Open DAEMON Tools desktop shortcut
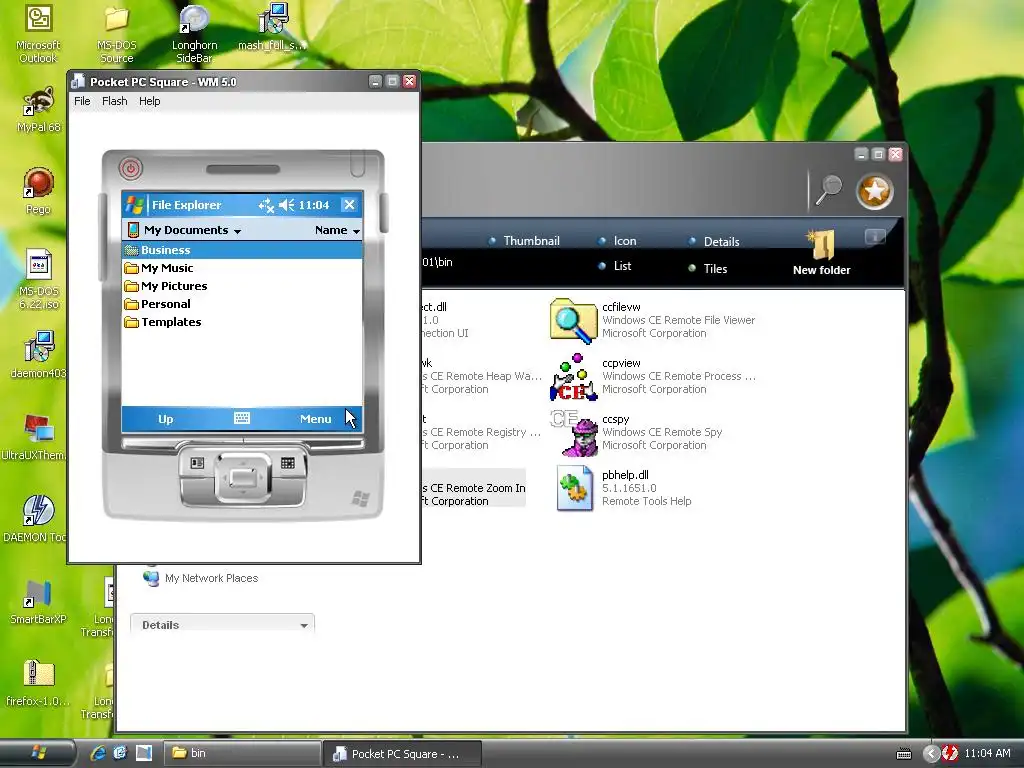 point(35,519)
